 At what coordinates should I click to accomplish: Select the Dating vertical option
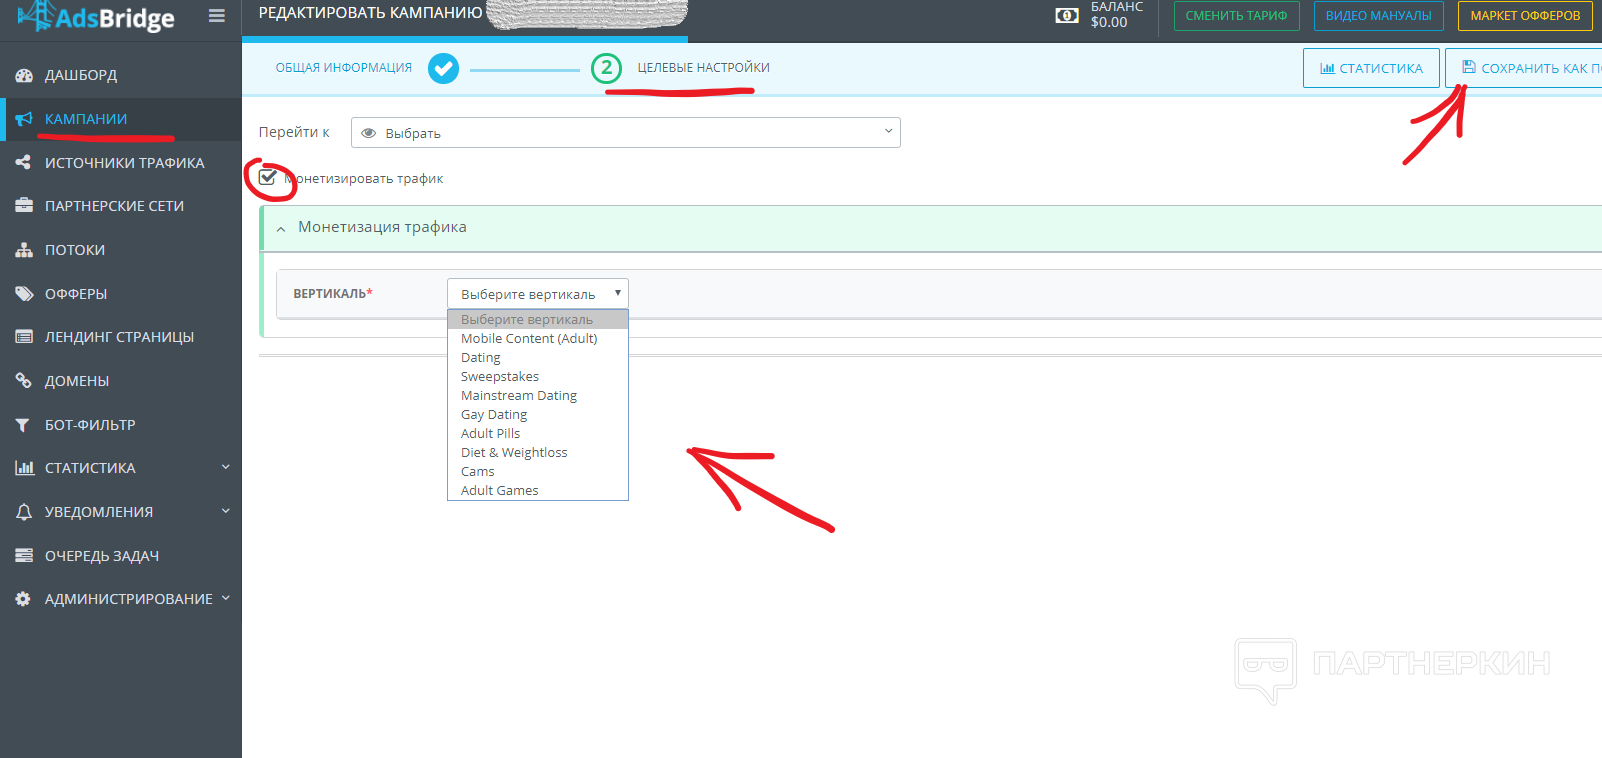coord(538,357)
